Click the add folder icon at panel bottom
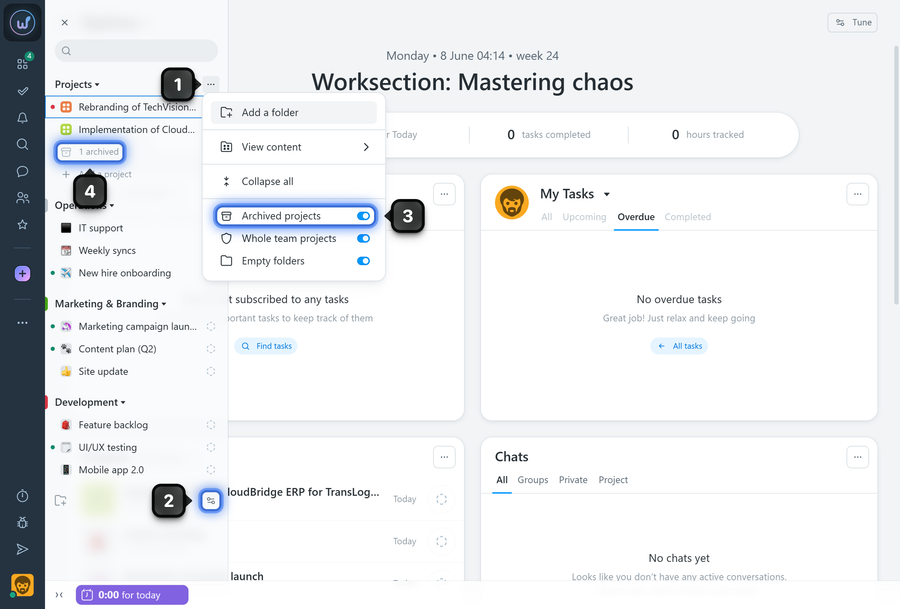900x609 pixels. [60, 501]
